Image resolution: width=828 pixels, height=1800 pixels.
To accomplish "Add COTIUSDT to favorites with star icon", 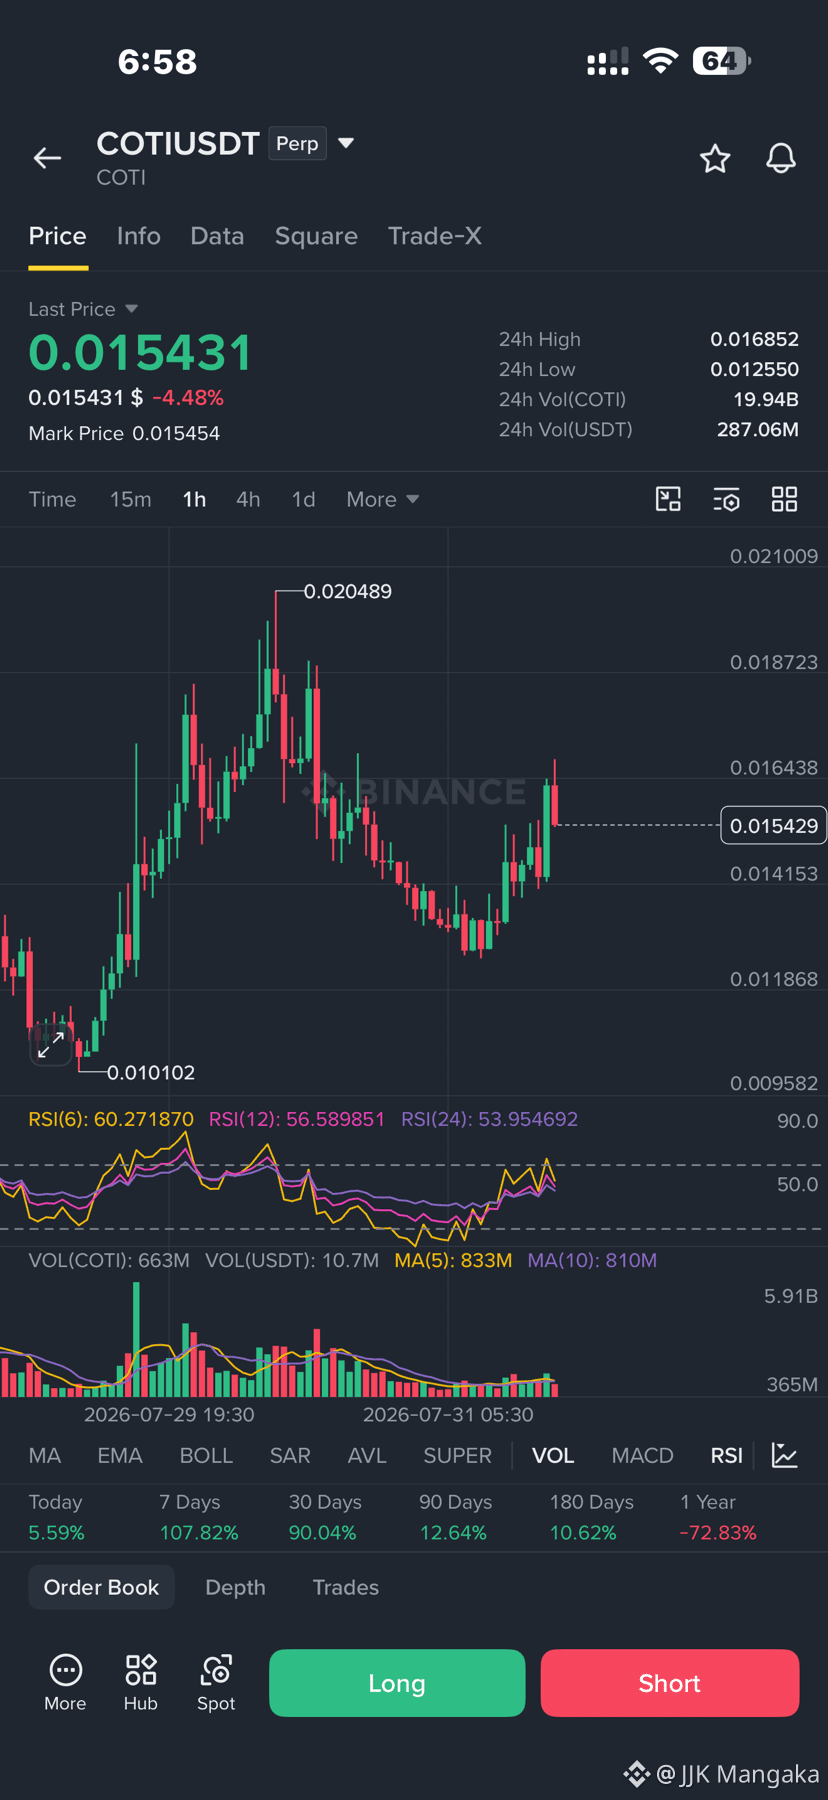I will pyautogui.click(x=715, y=158).
